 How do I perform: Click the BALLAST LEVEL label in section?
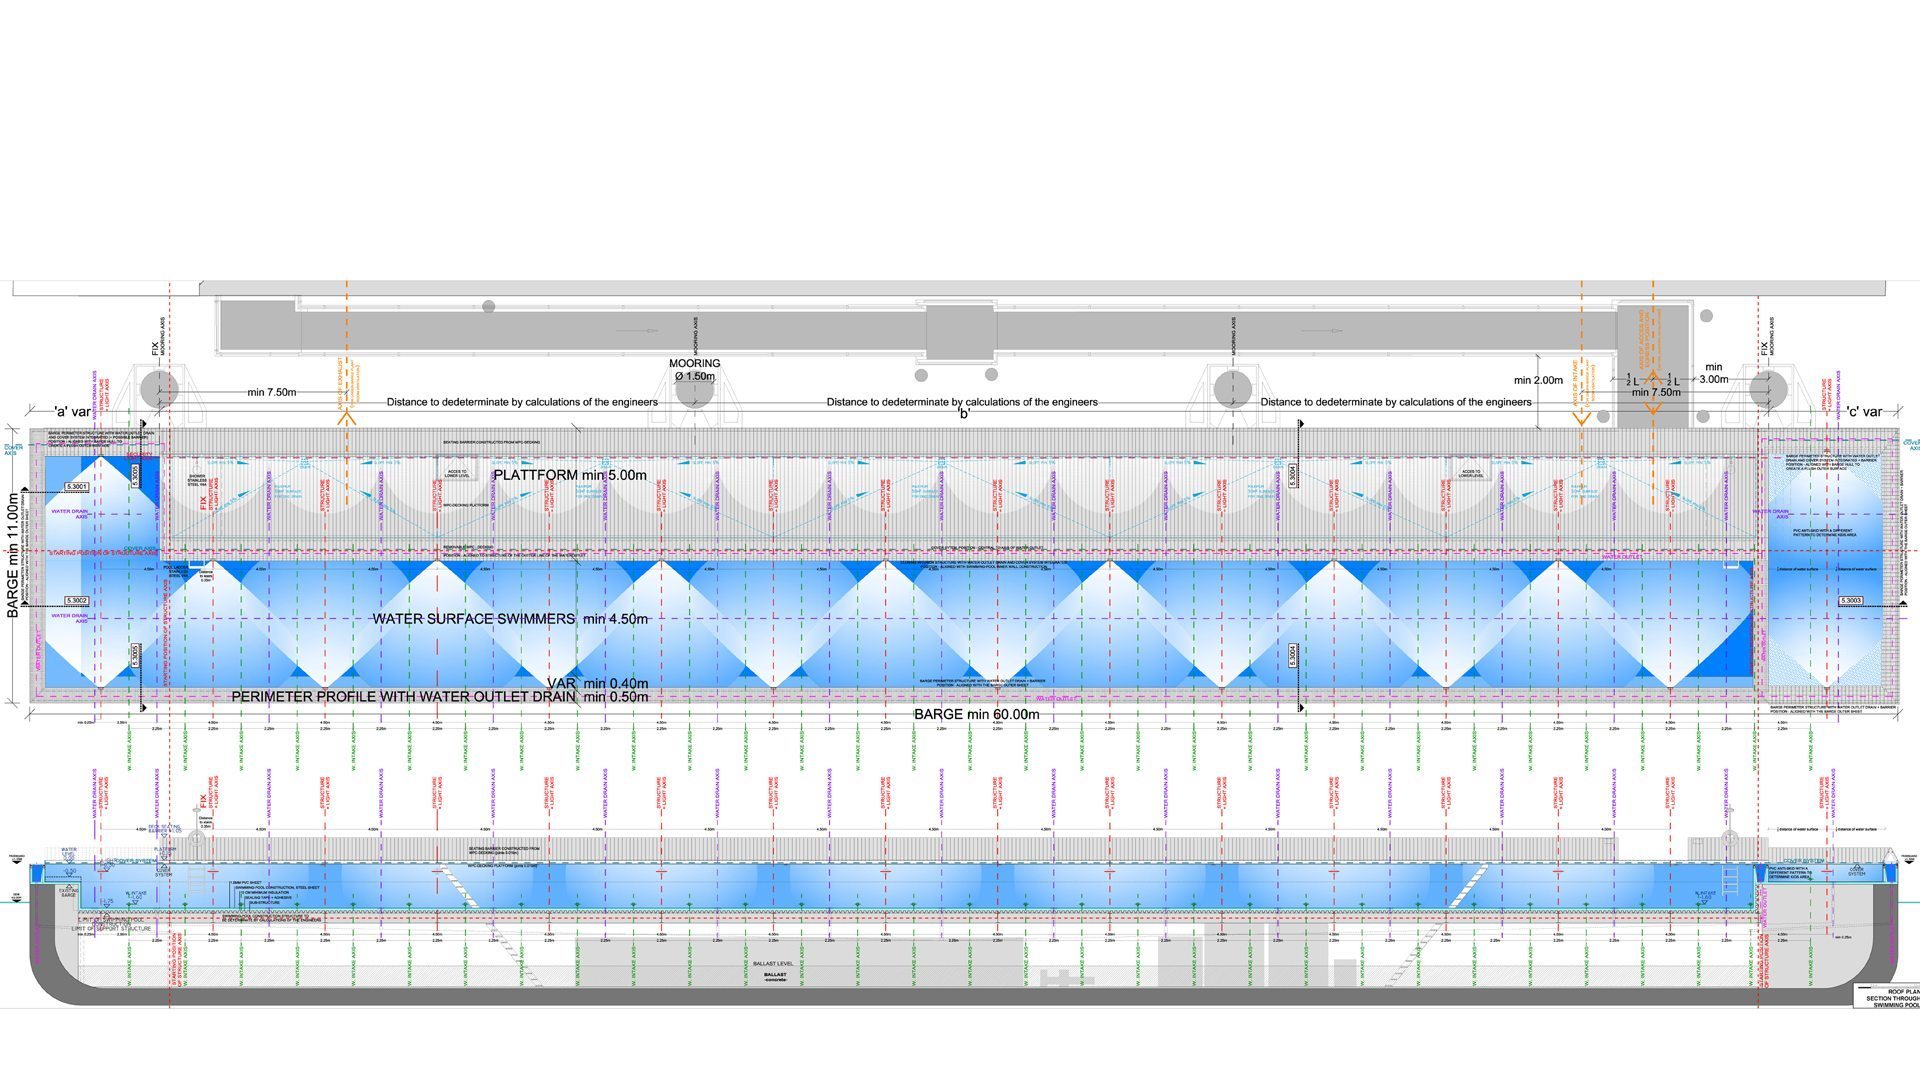click(773, 964)
